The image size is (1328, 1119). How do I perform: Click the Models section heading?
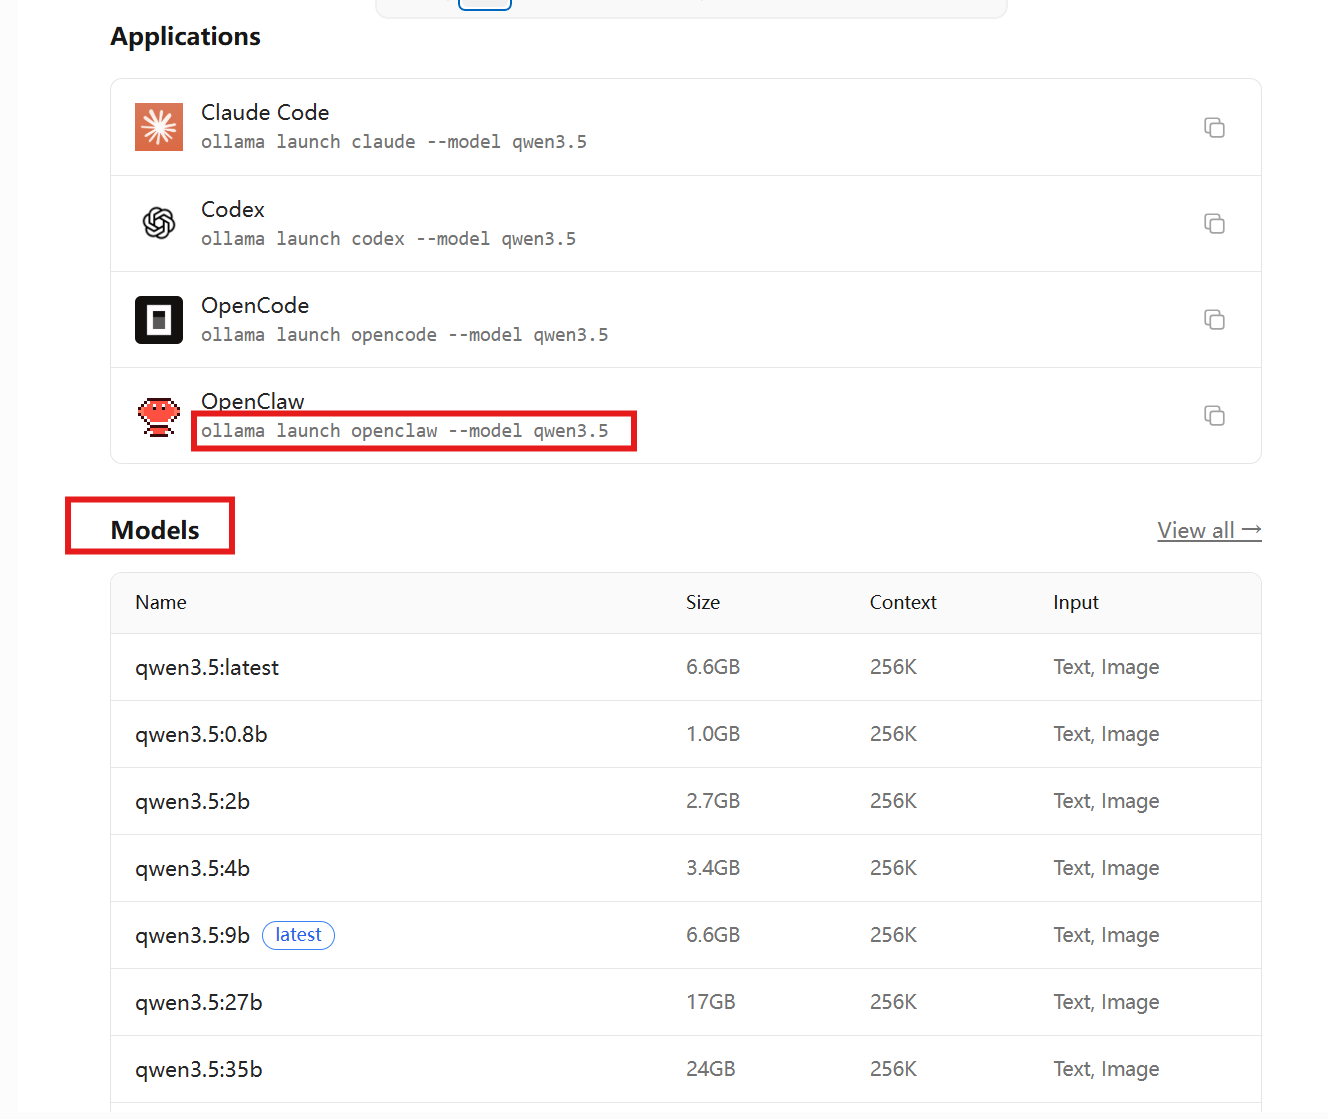point(155,530)
